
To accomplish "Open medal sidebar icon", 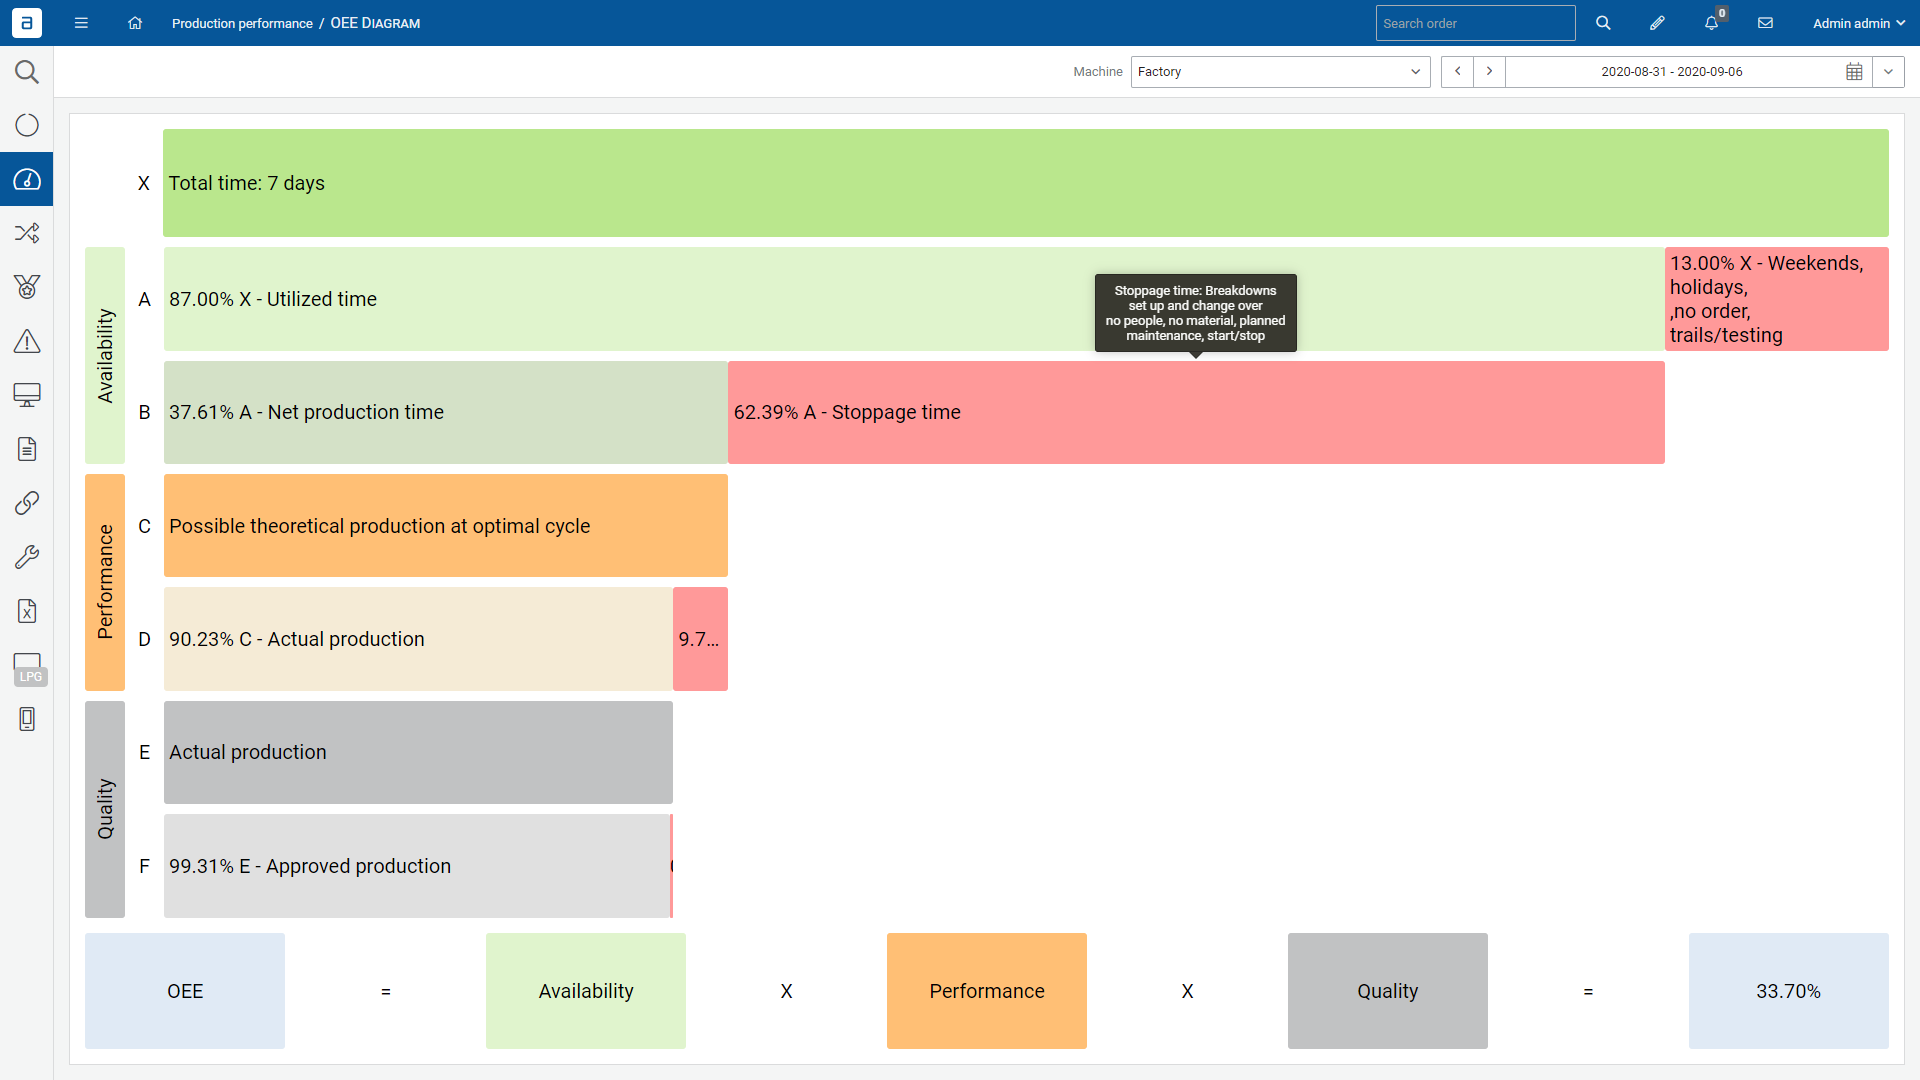I will [27, 287].
